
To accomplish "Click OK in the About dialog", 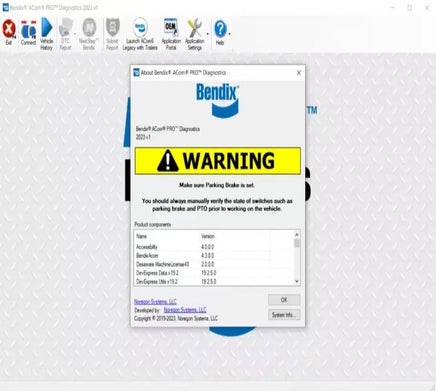I will (x=284, y=300).
